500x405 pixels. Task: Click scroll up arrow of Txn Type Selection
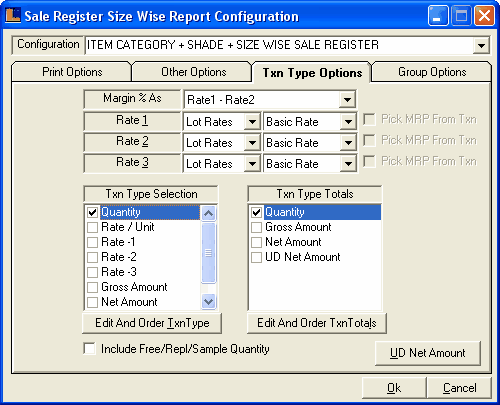[209, 213]
